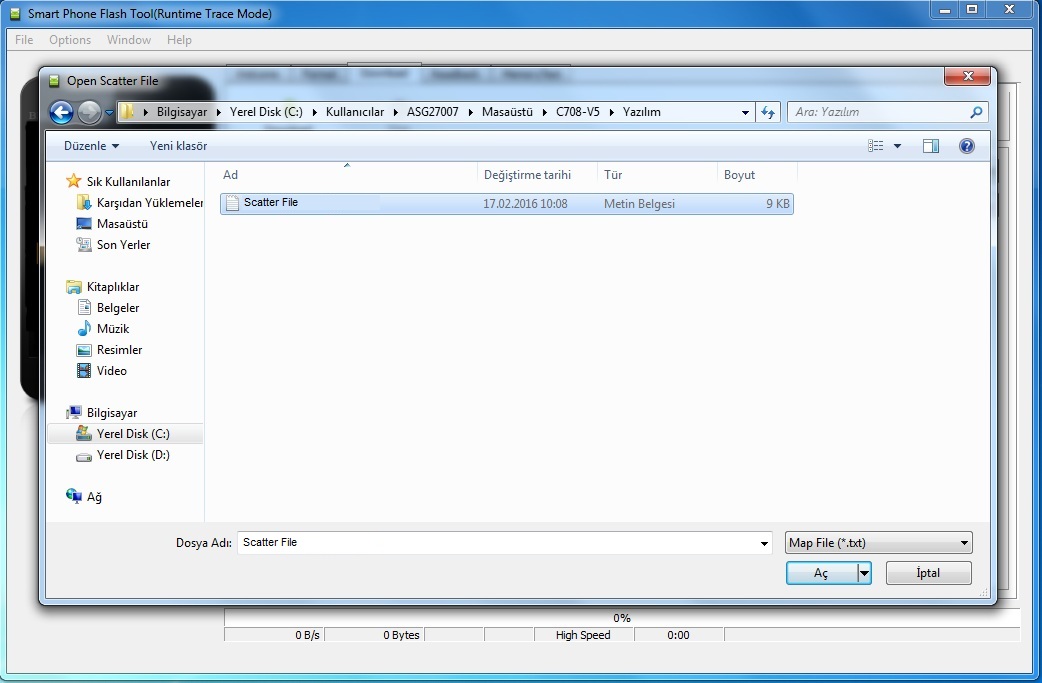Open the Aç button split arrow
Viewport: 1042px width, 683px height.
point(864,573)
